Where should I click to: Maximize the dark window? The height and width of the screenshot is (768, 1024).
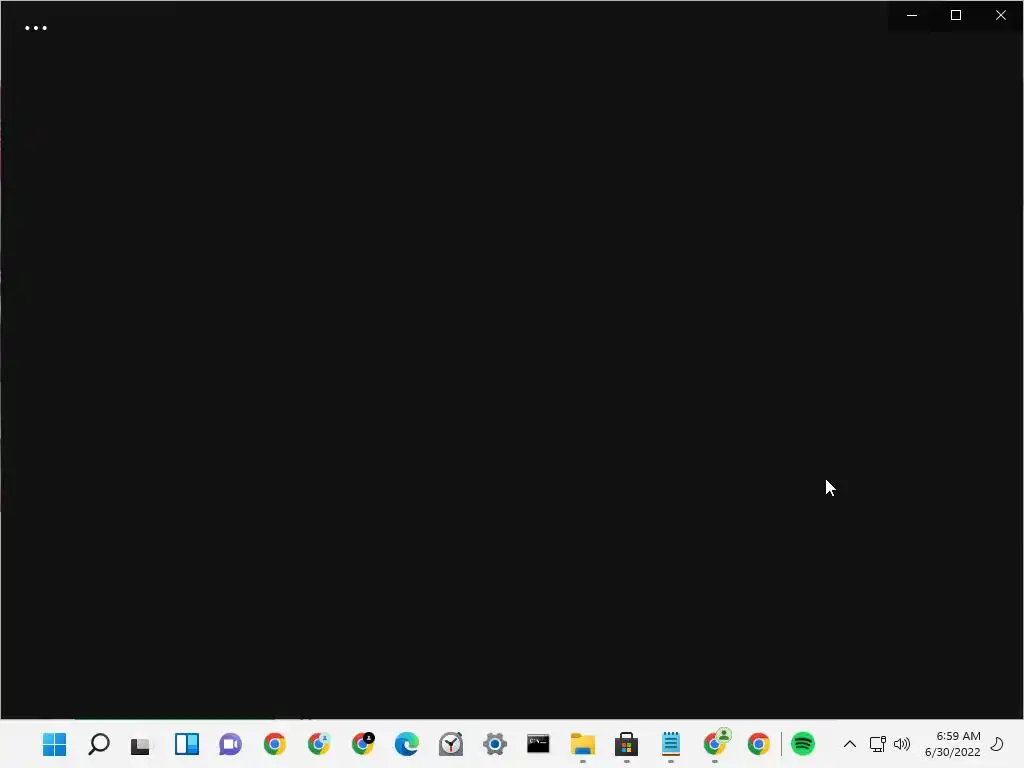[x=956, y=15]
